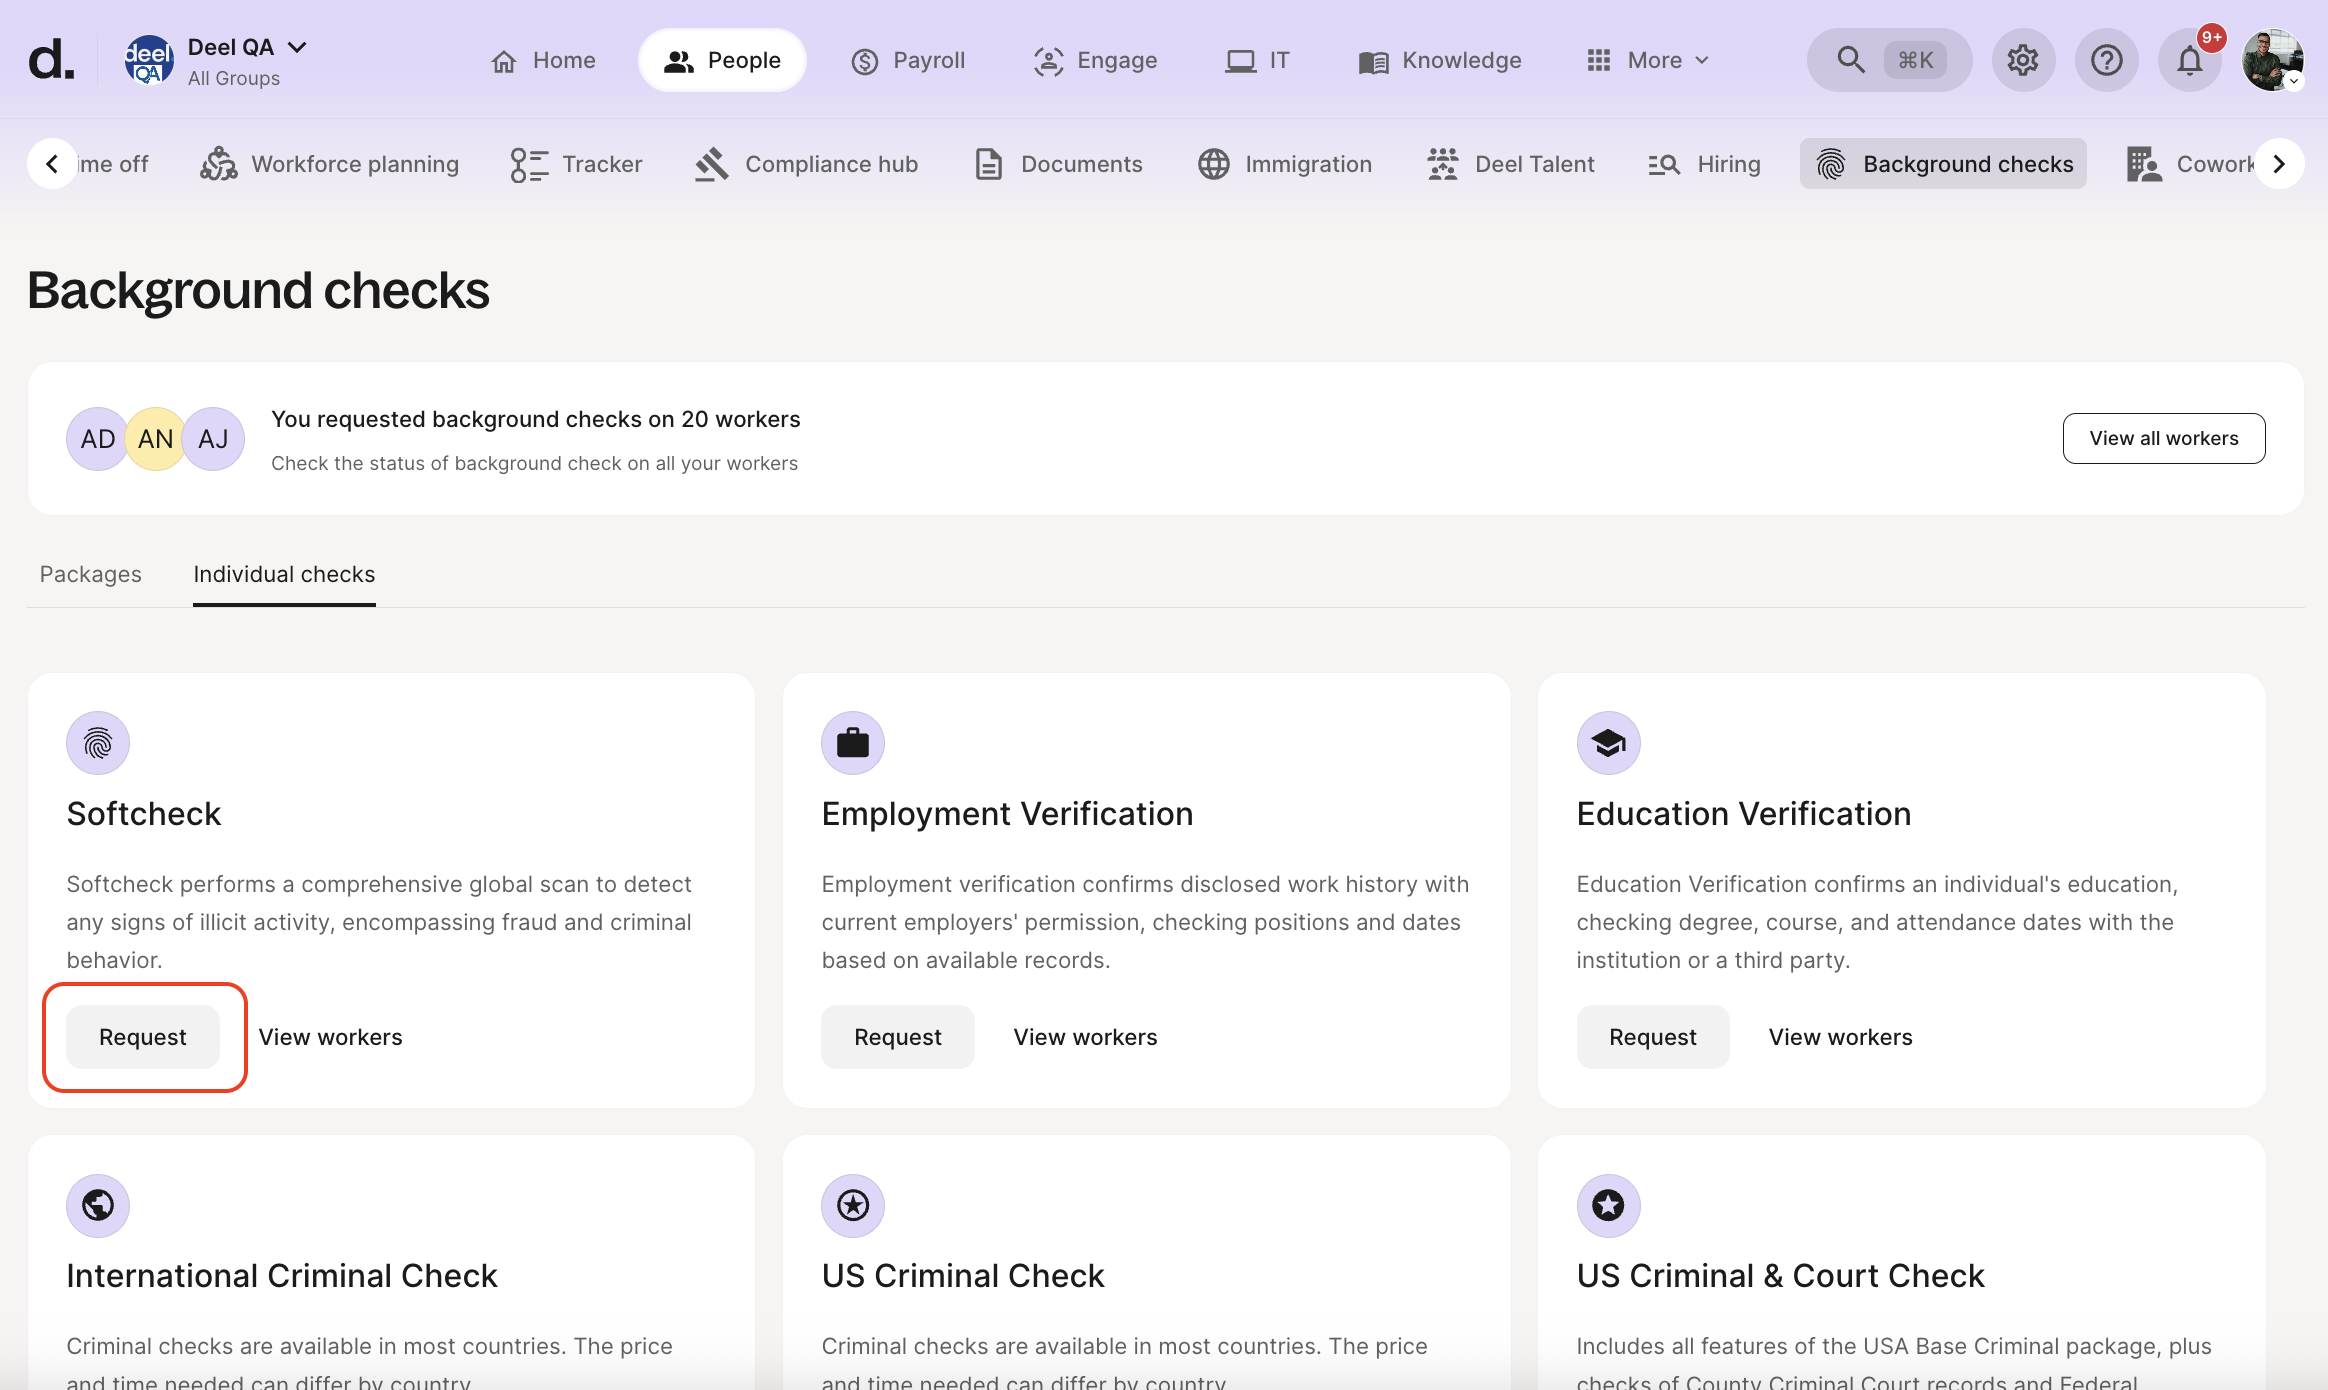Click the Employment Verification heading
Screen dimensions: 2328x1390
1008,814
